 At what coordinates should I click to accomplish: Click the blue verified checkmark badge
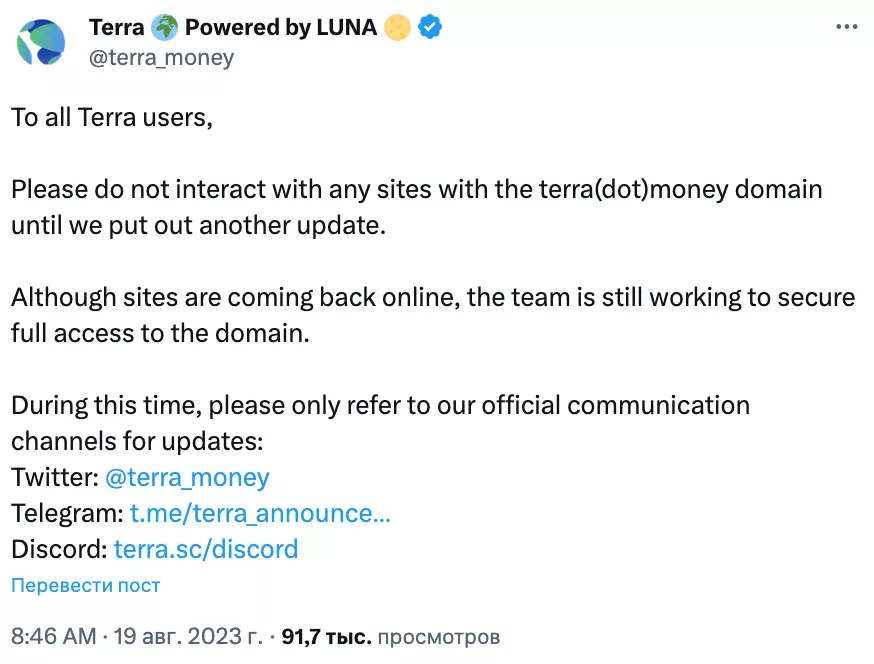click(430, 28)
